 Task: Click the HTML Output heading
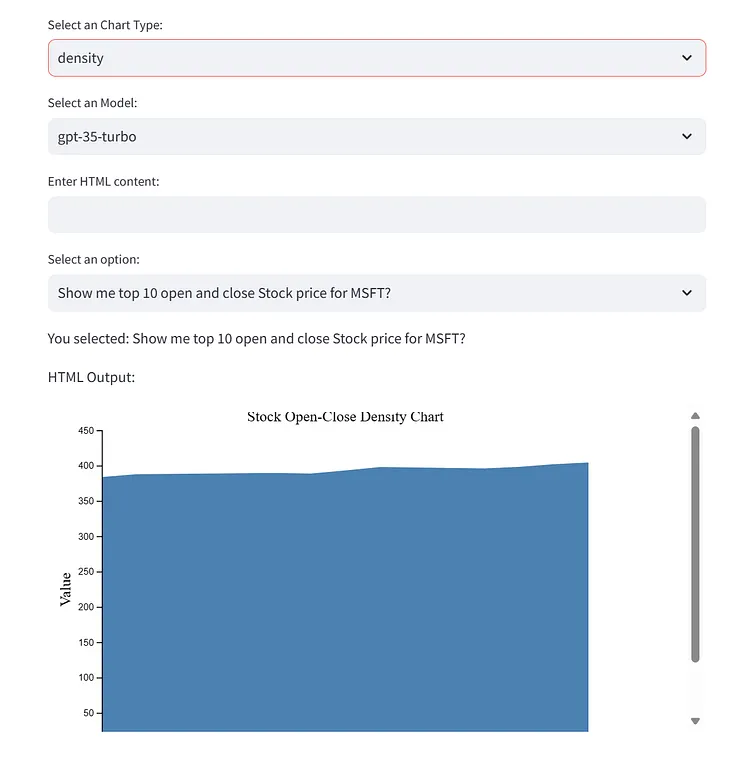pos(91,377)
